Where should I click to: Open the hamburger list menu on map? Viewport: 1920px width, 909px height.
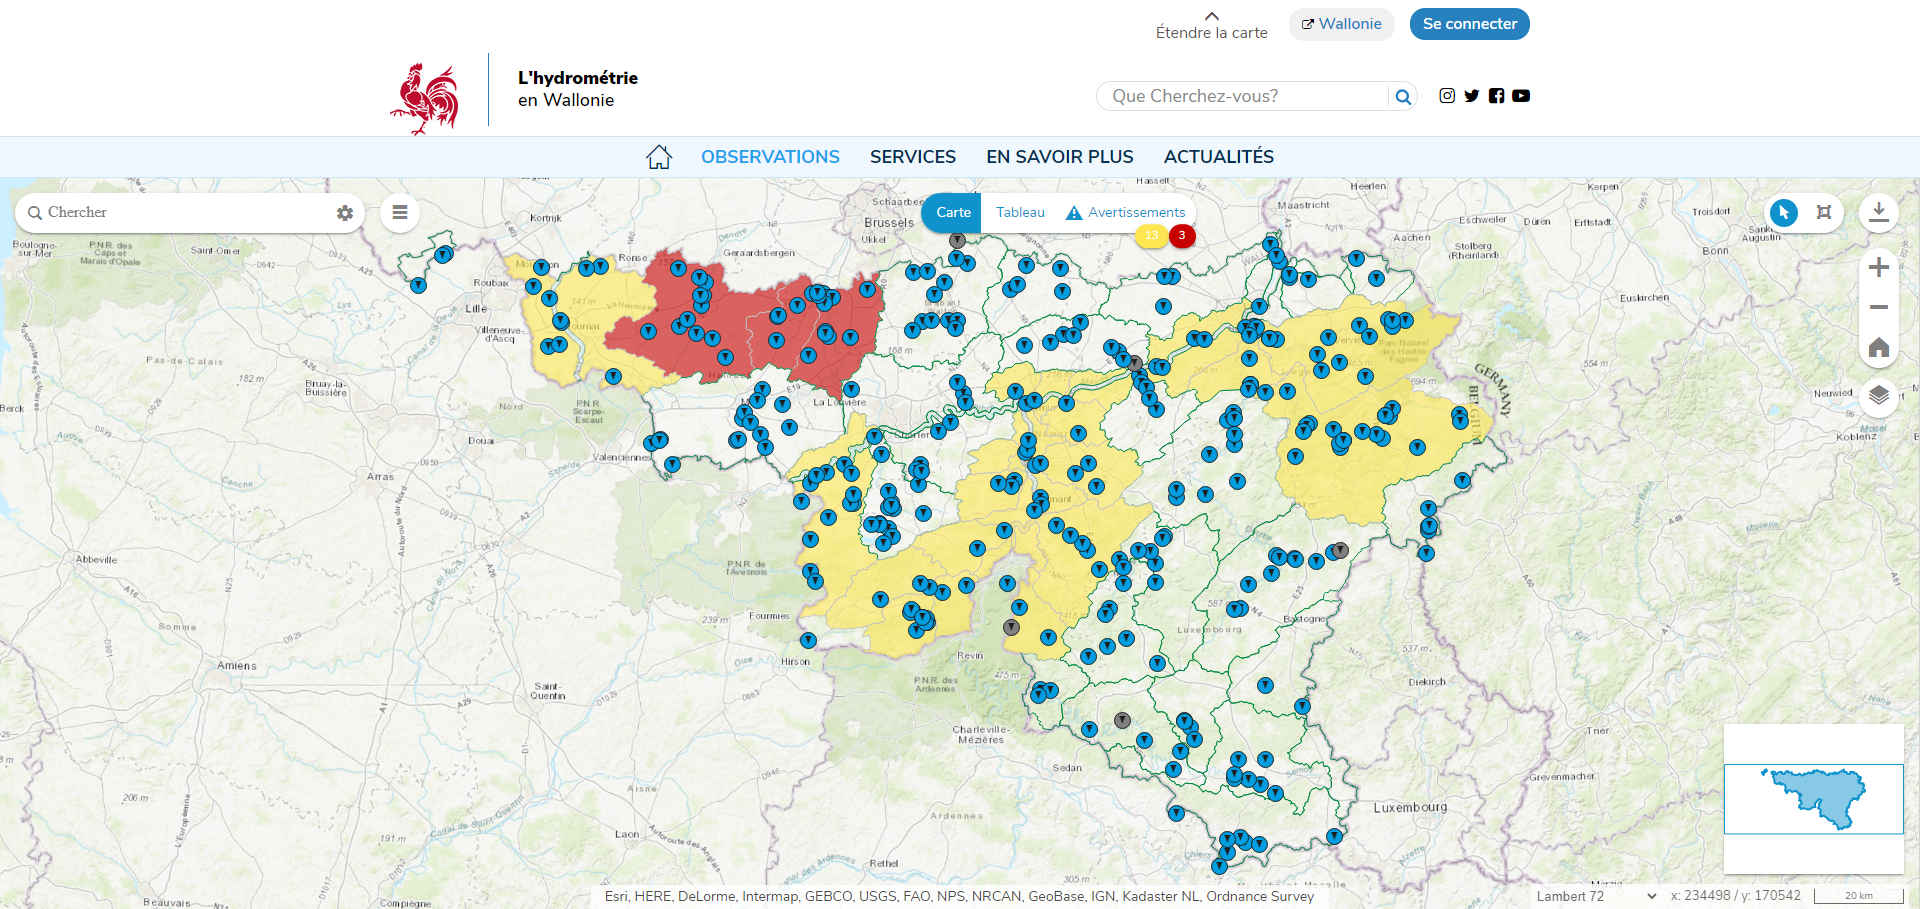[x=400, y=212]
